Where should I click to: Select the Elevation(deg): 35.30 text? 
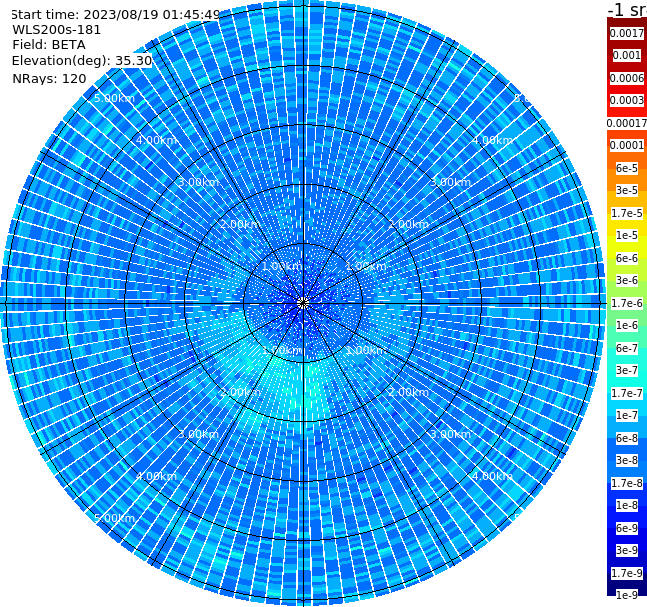click(82, 61)
